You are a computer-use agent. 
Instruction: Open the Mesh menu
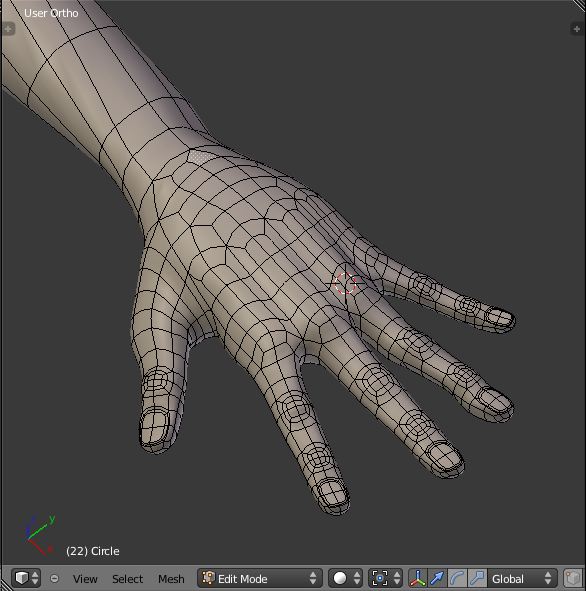pyautogui.click(x=171, y=579)
